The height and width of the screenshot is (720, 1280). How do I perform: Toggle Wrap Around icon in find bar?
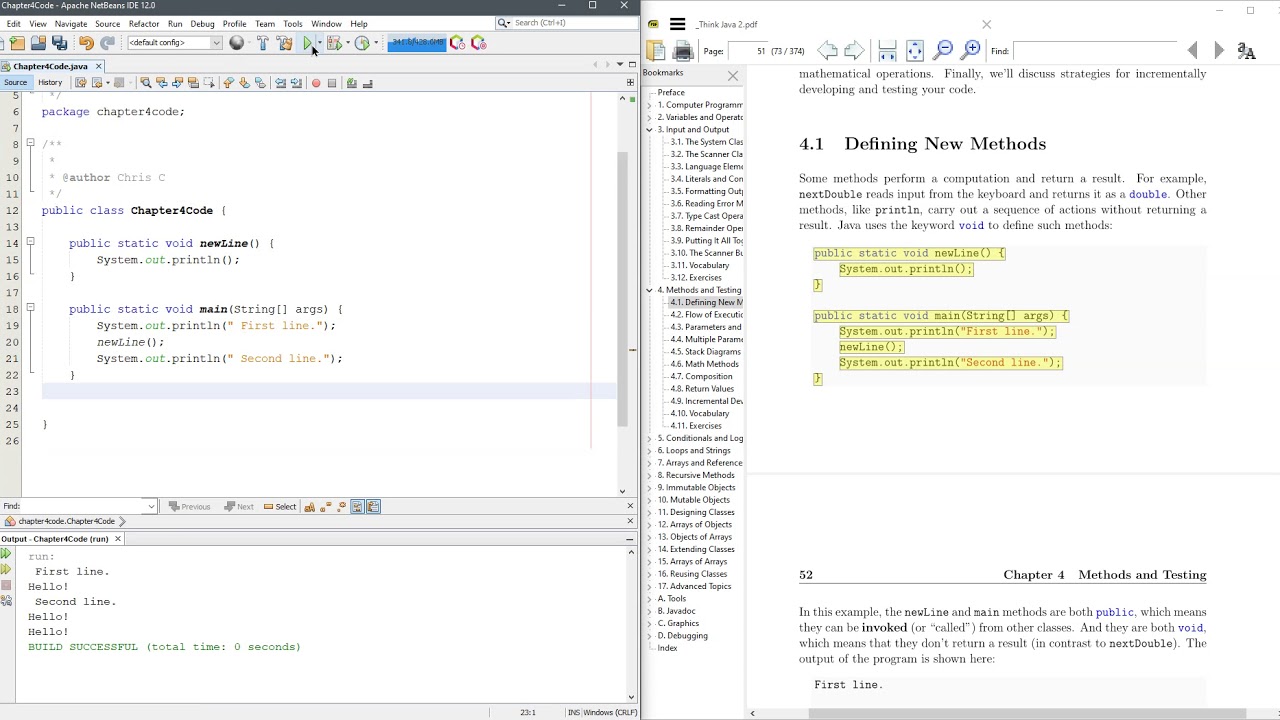(x=373, y=507)
